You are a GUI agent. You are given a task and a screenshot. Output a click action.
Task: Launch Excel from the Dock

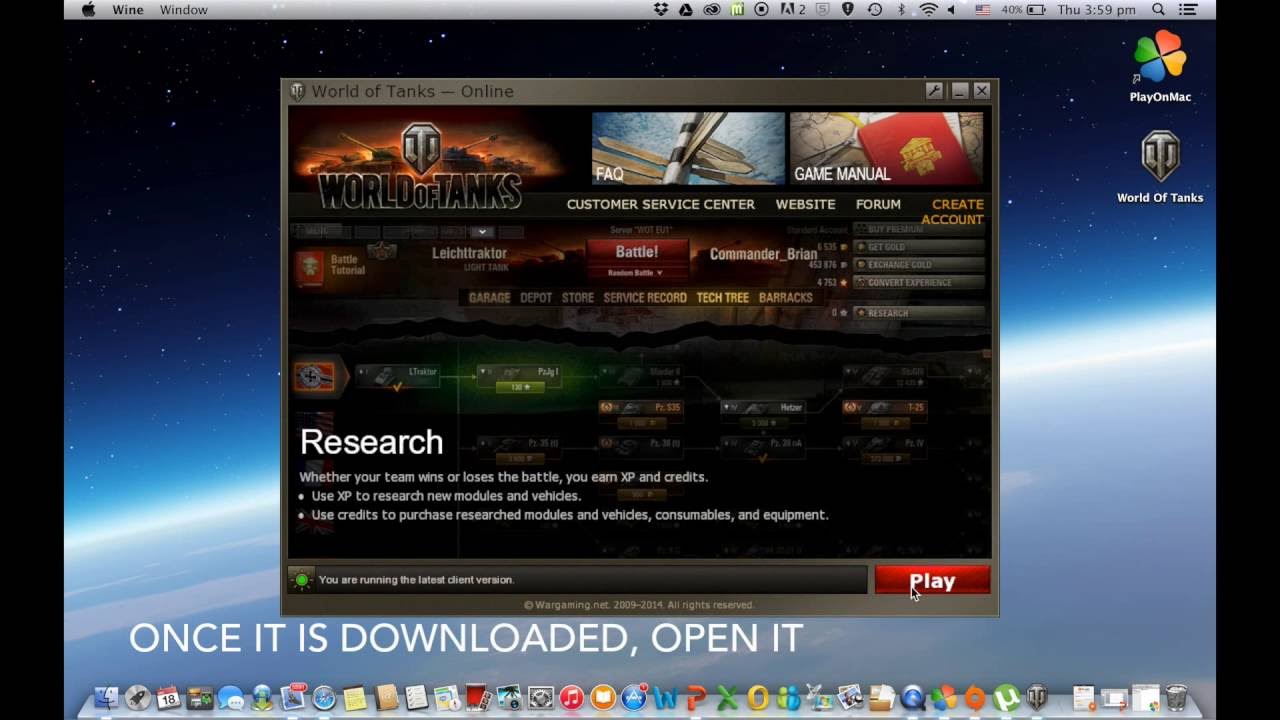727,698
